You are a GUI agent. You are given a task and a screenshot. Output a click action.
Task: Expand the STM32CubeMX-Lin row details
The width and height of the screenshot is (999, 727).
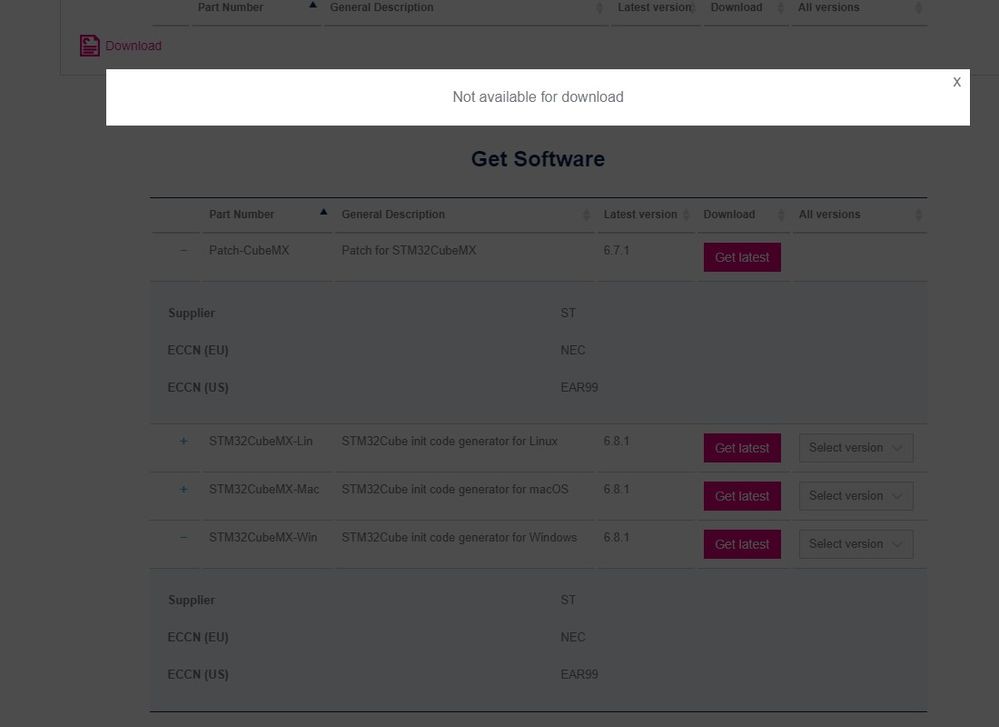tap(183, 441)
